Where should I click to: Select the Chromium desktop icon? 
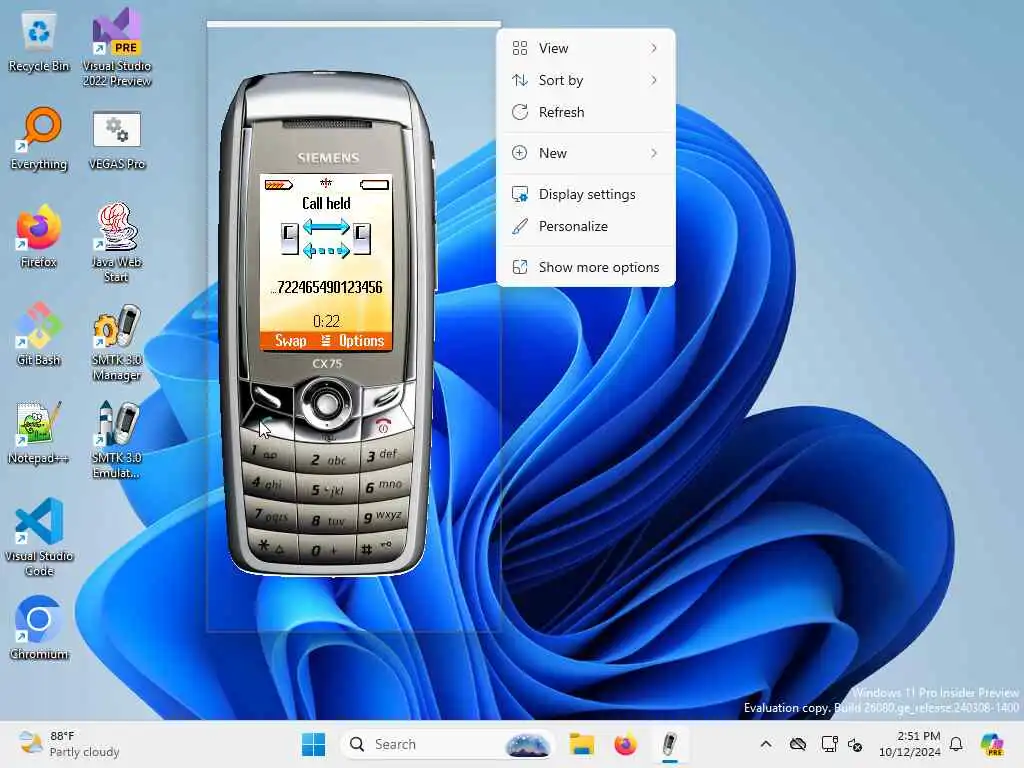(x=39, y=627)
